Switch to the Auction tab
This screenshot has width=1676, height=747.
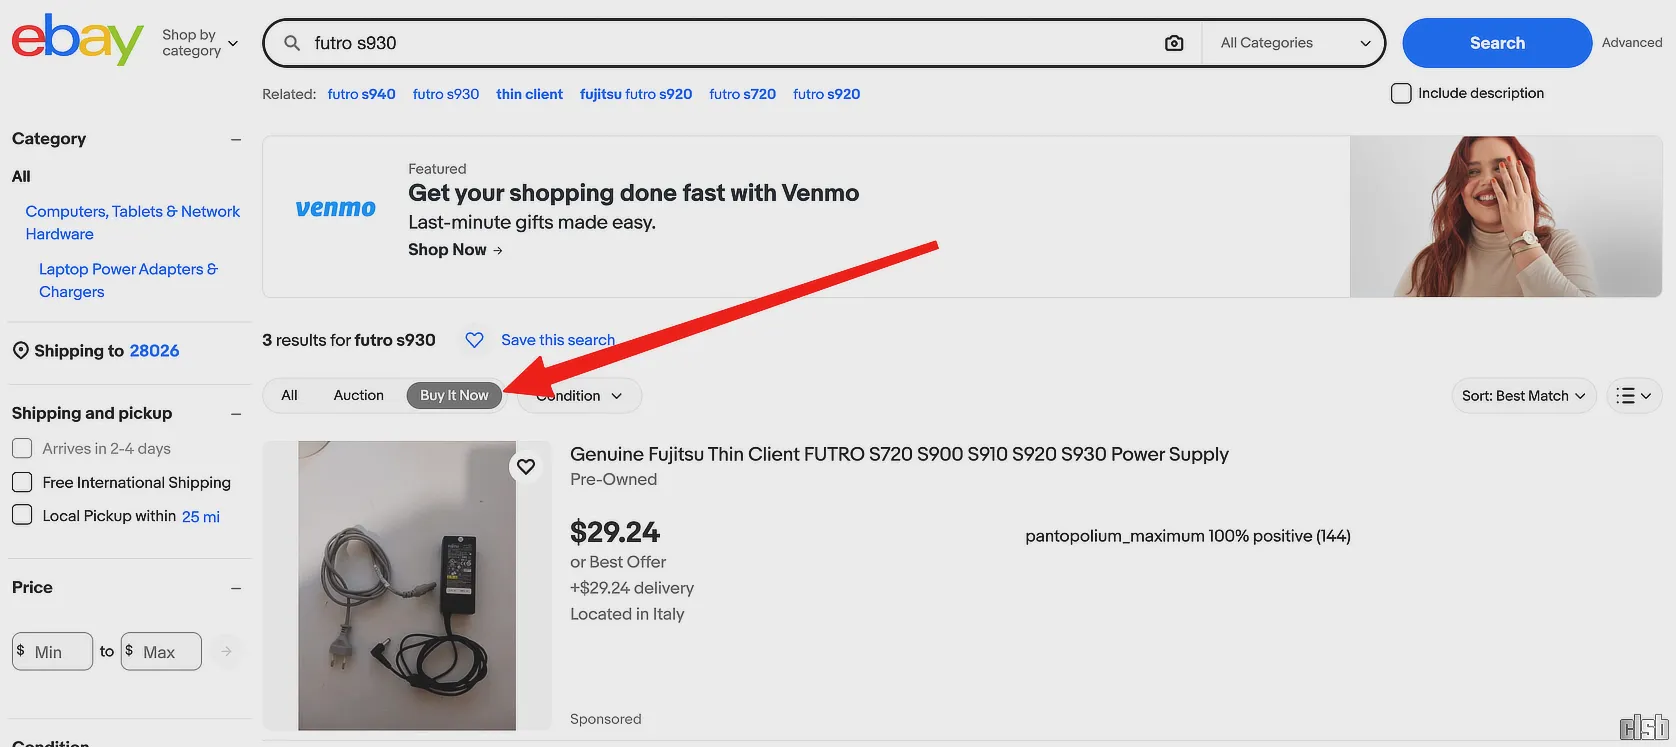click(358, 396)
